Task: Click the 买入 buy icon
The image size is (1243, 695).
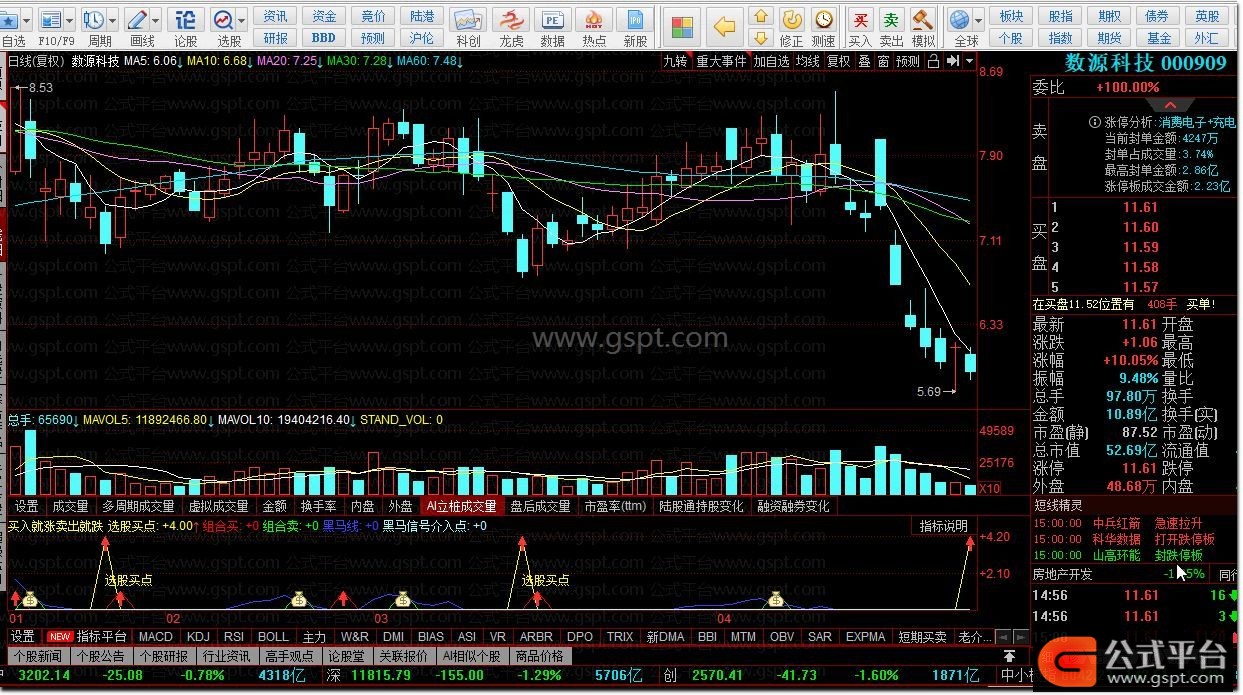Action: point(859,19)
